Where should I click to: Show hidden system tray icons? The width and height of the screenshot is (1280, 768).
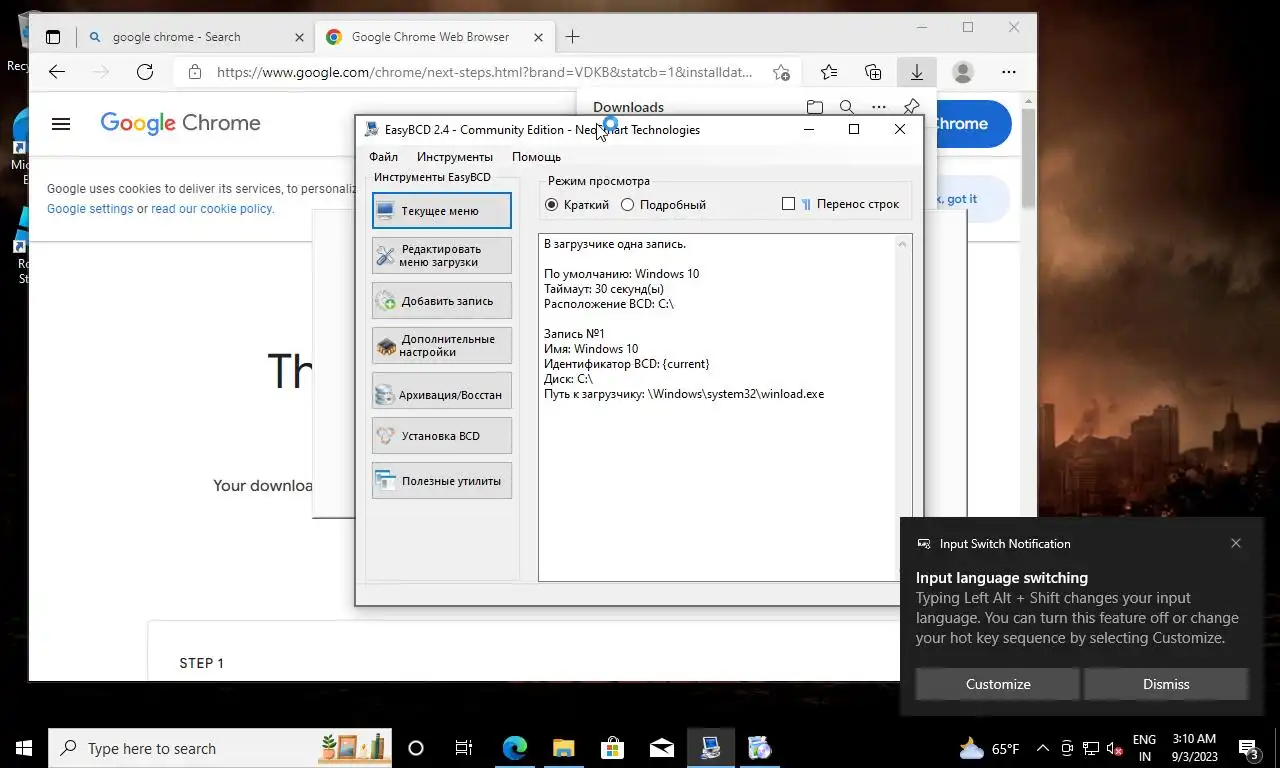(x=1043, y=748)
